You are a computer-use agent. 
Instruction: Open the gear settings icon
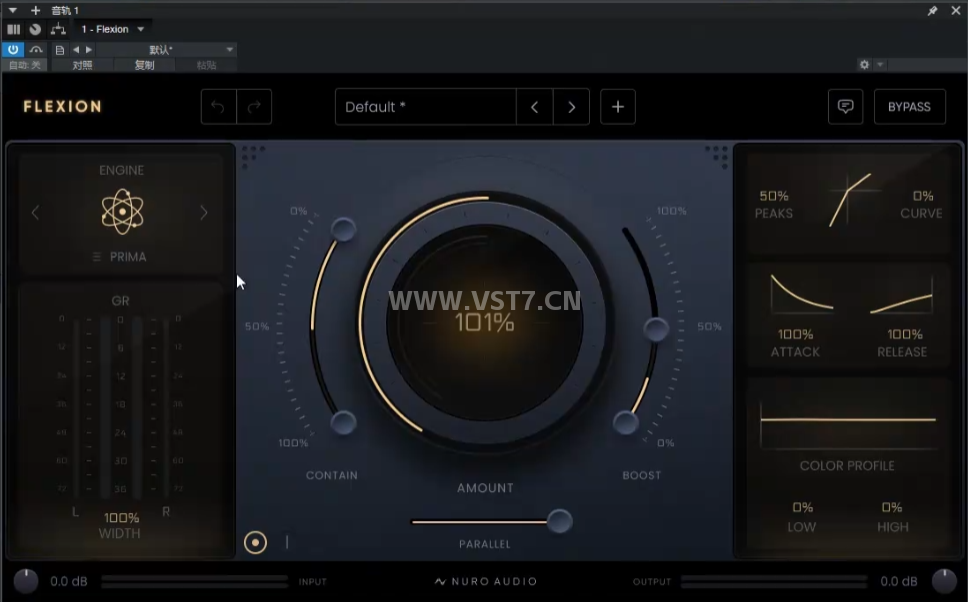864,64
